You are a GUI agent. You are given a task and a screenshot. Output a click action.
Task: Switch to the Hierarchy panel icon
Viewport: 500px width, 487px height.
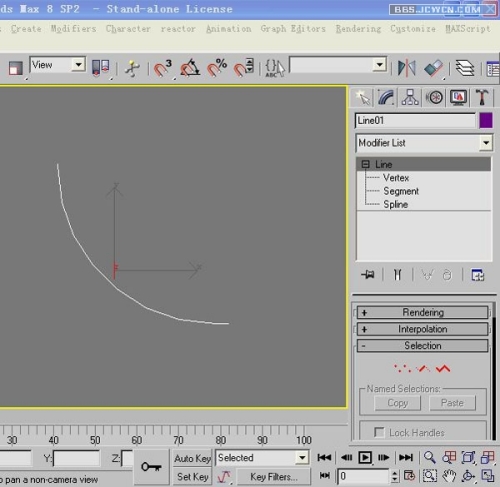click(410, 98)
